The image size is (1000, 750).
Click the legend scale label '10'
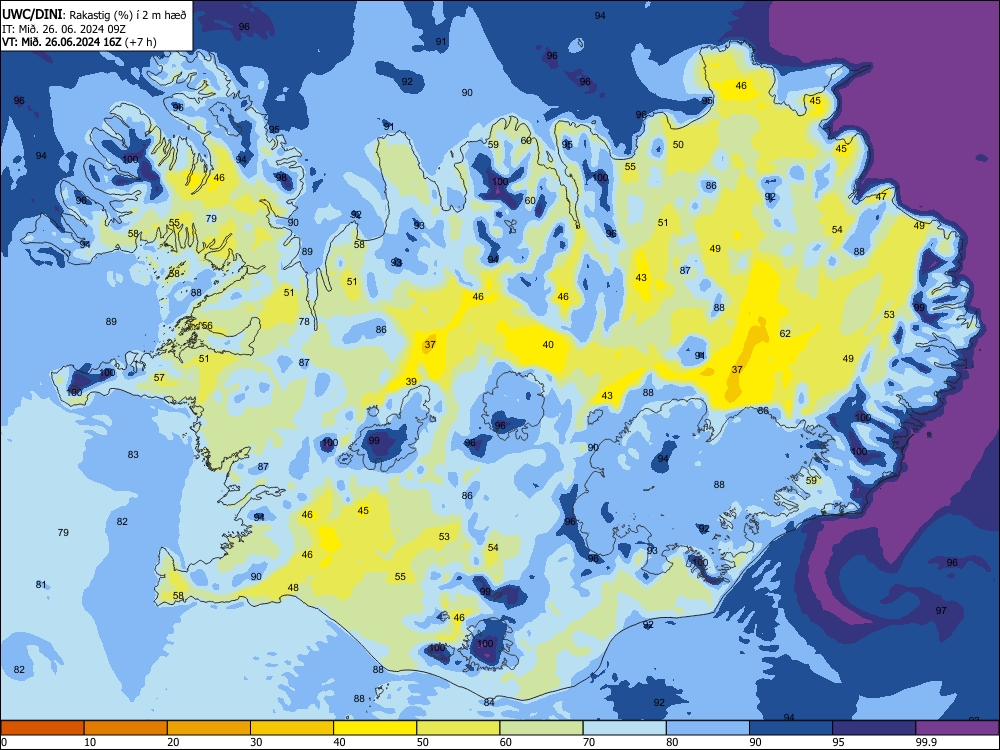tap(90, 742)
